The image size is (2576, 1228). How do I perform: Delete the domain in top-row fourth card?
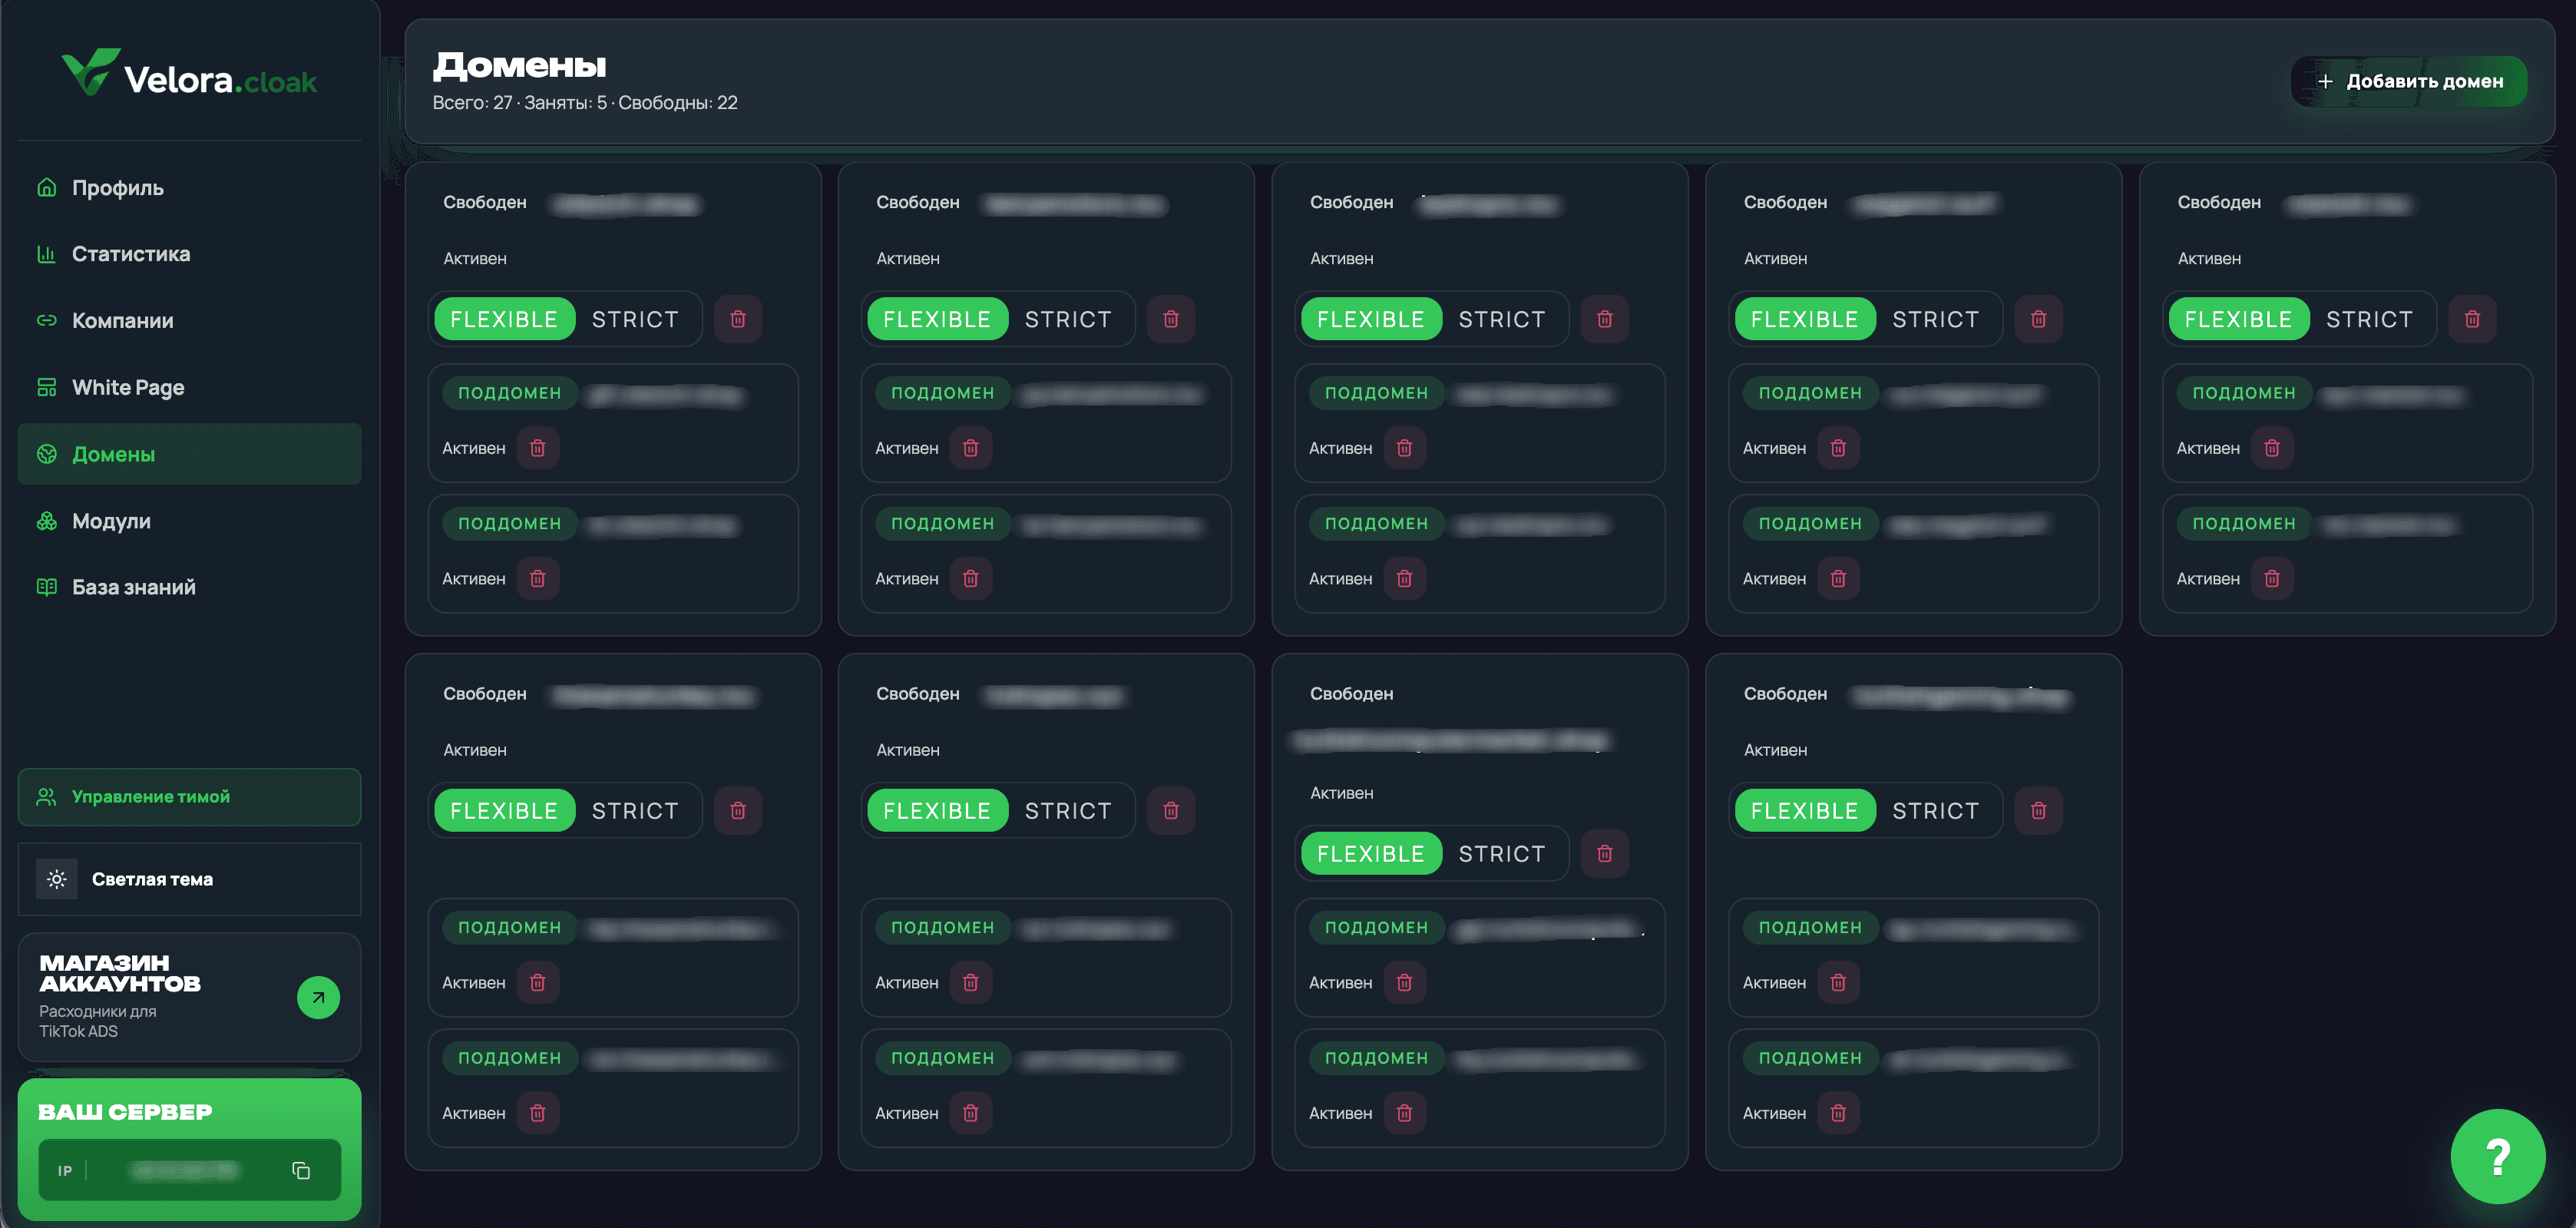click(x=2039, y=319)
